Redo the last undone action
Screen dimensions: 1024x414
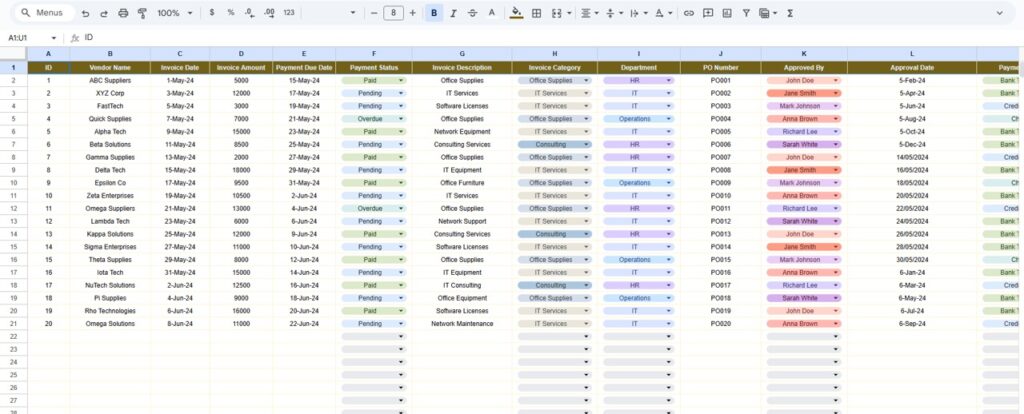click(x=104, y=13)
